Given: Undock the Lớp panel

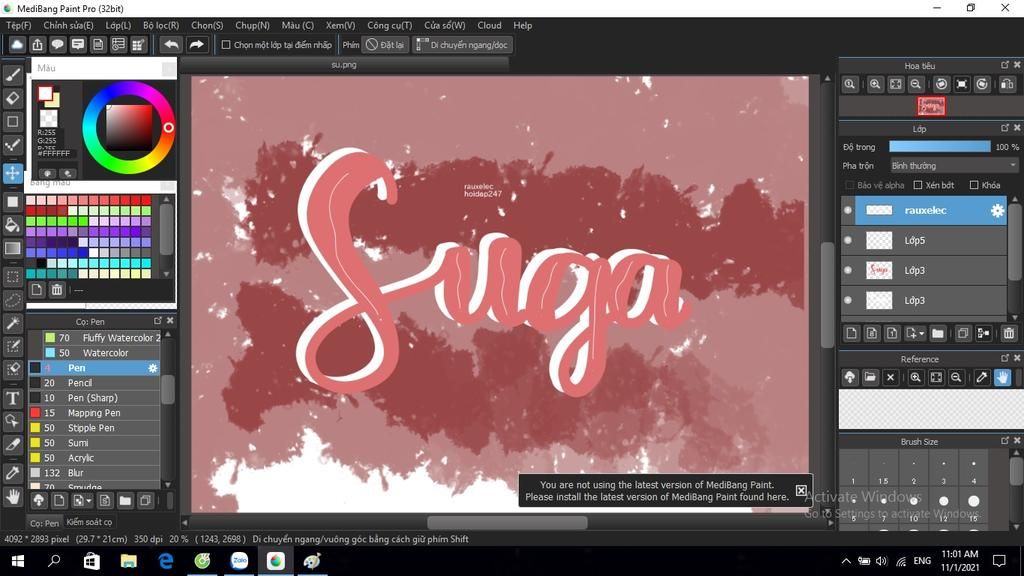Looking at the screenshot, I should (x=1005, y=128).
